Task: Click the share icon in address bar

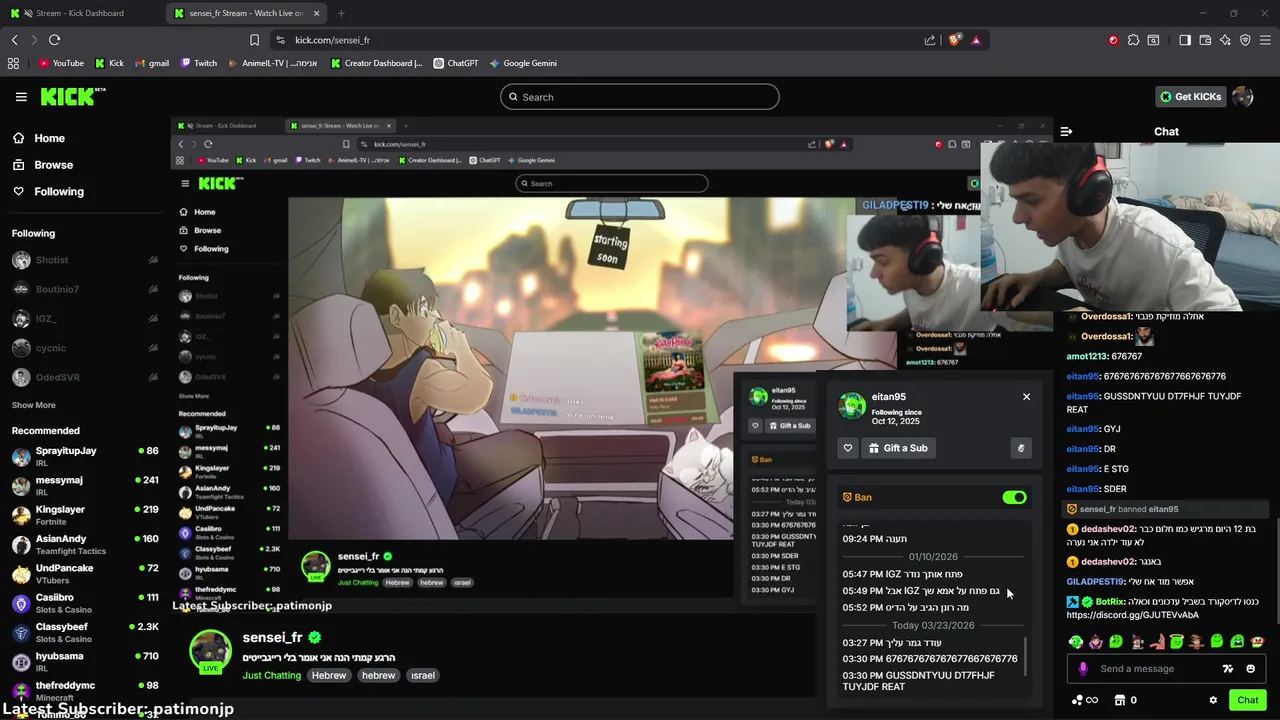Action: [930, 40]
